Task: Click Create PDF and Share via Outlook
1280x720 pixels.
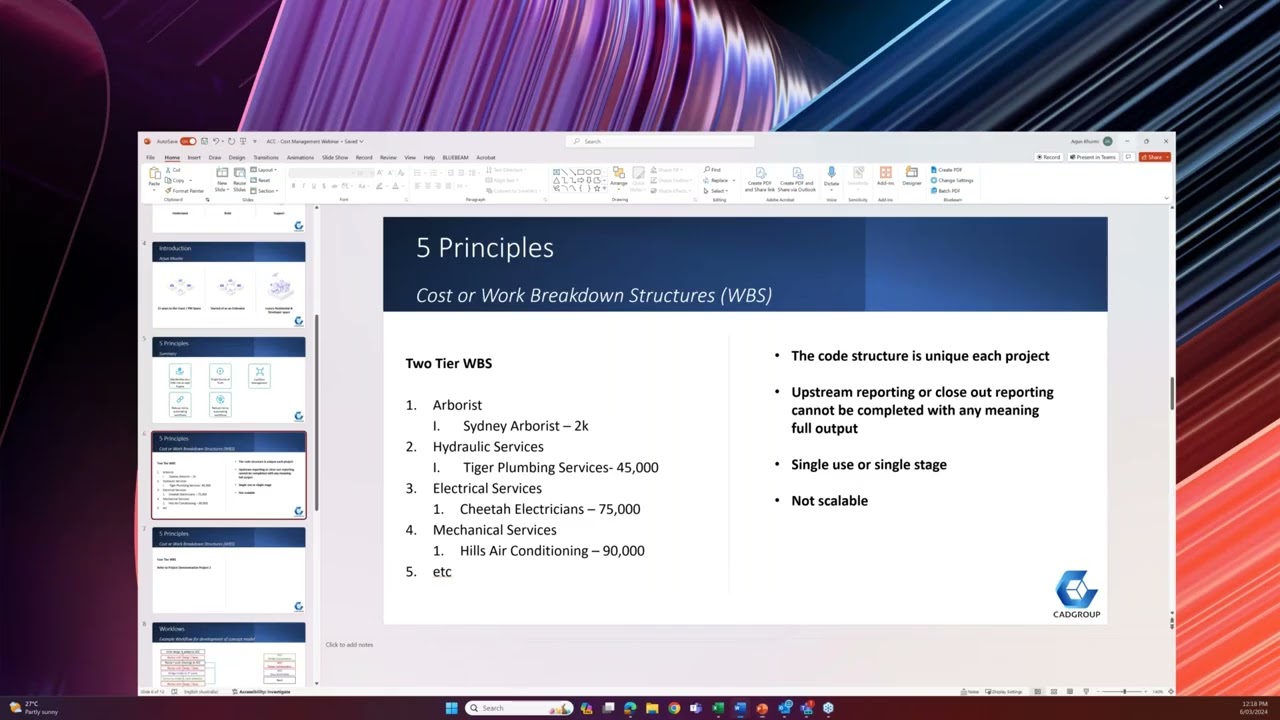Action: 798,179
